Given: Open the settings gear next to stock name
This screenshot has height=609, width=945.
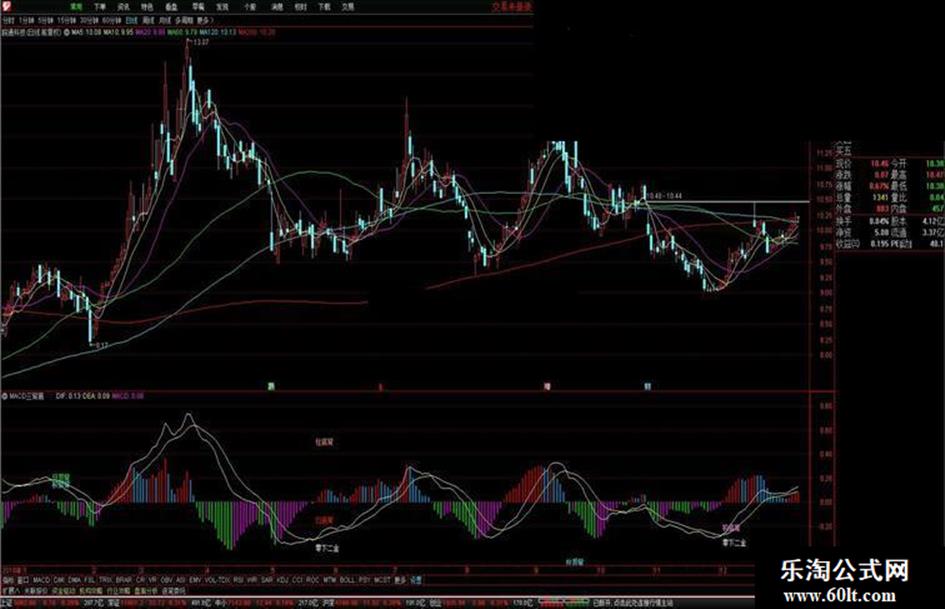Looking at the screenshot, I should 66,32.
